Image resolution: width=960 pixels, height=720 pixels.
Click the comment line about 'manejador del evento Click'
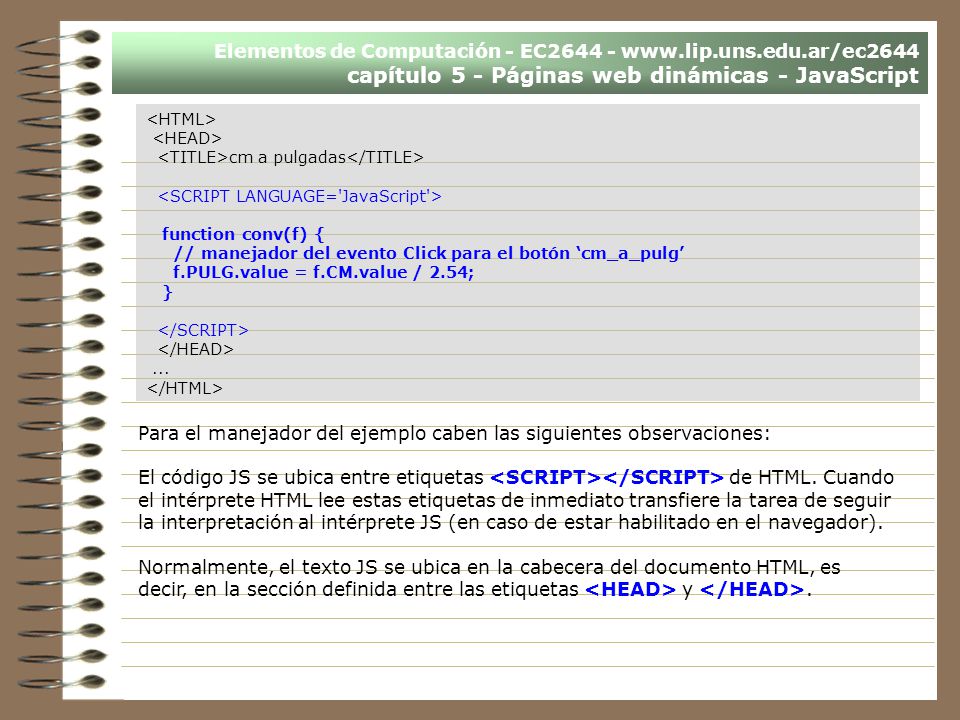[x=429, y=253]
